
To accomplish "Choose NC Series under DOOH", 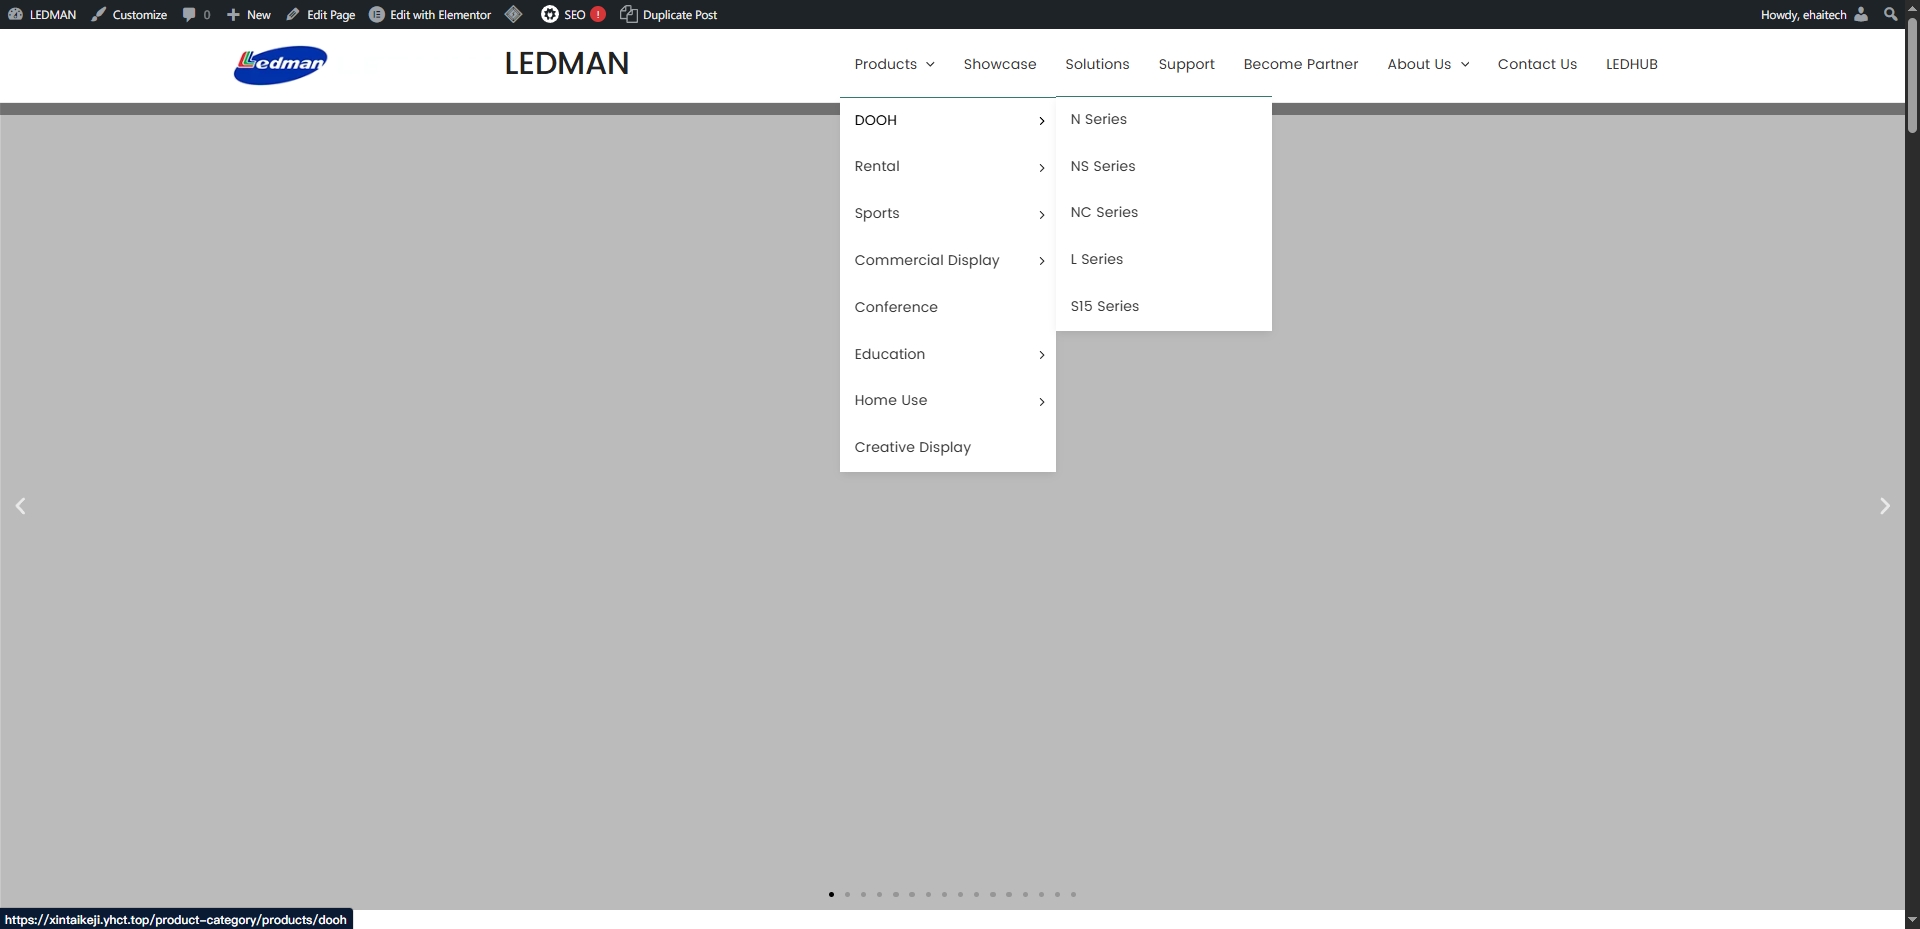I will pos(1104,212).
